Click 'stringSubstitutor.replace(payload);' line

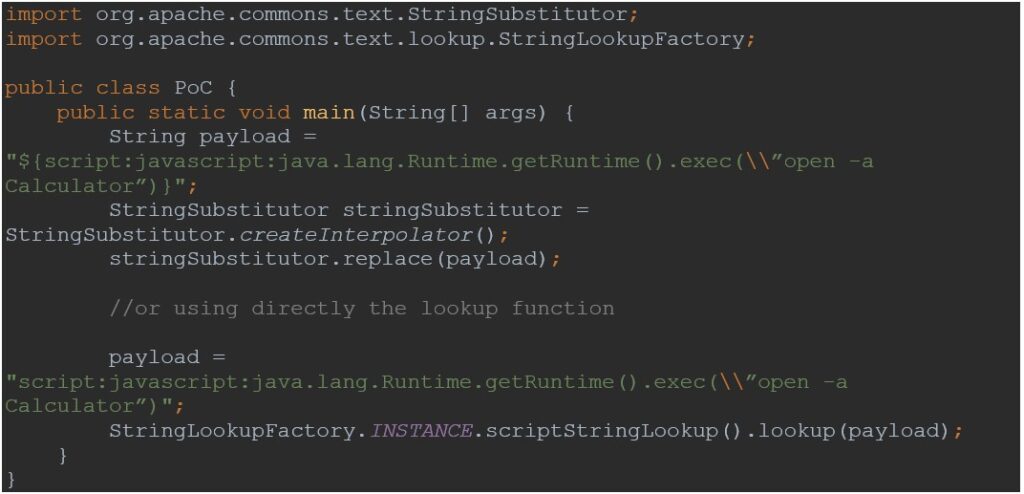coord(335,259)
